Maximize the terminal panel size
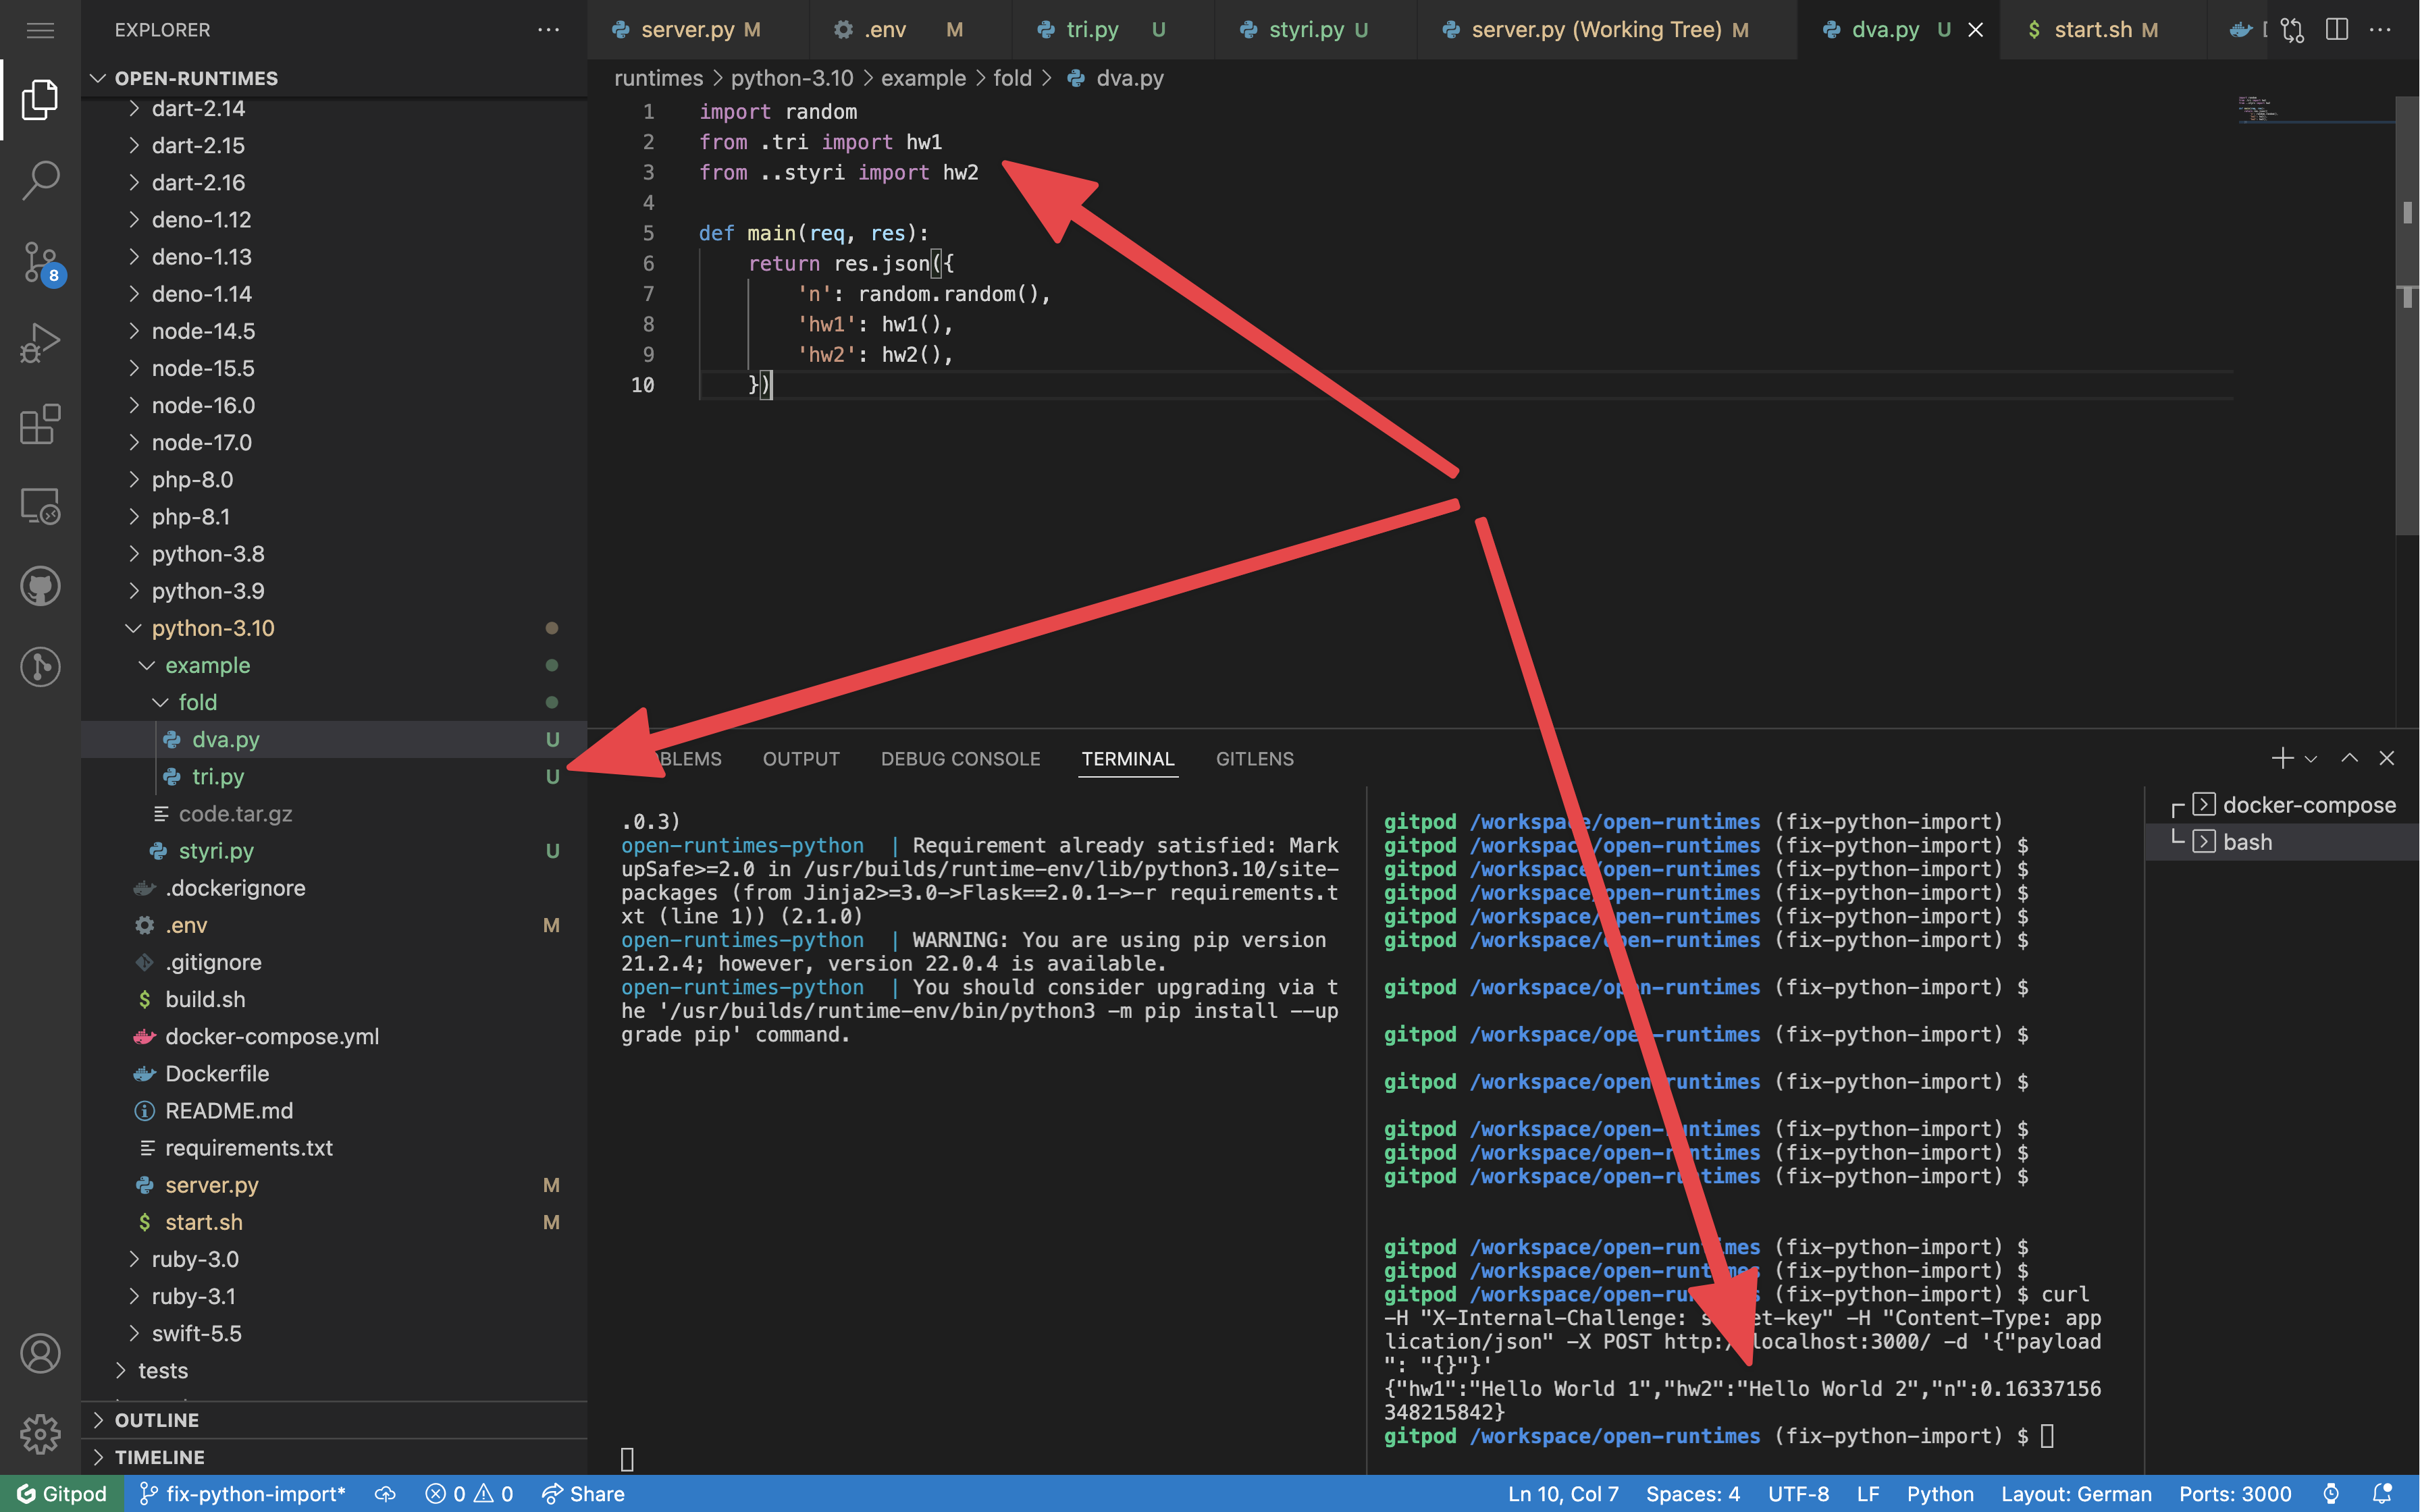The width and height of the screenshot is (2420, 1512). [x=2349, y=759]
